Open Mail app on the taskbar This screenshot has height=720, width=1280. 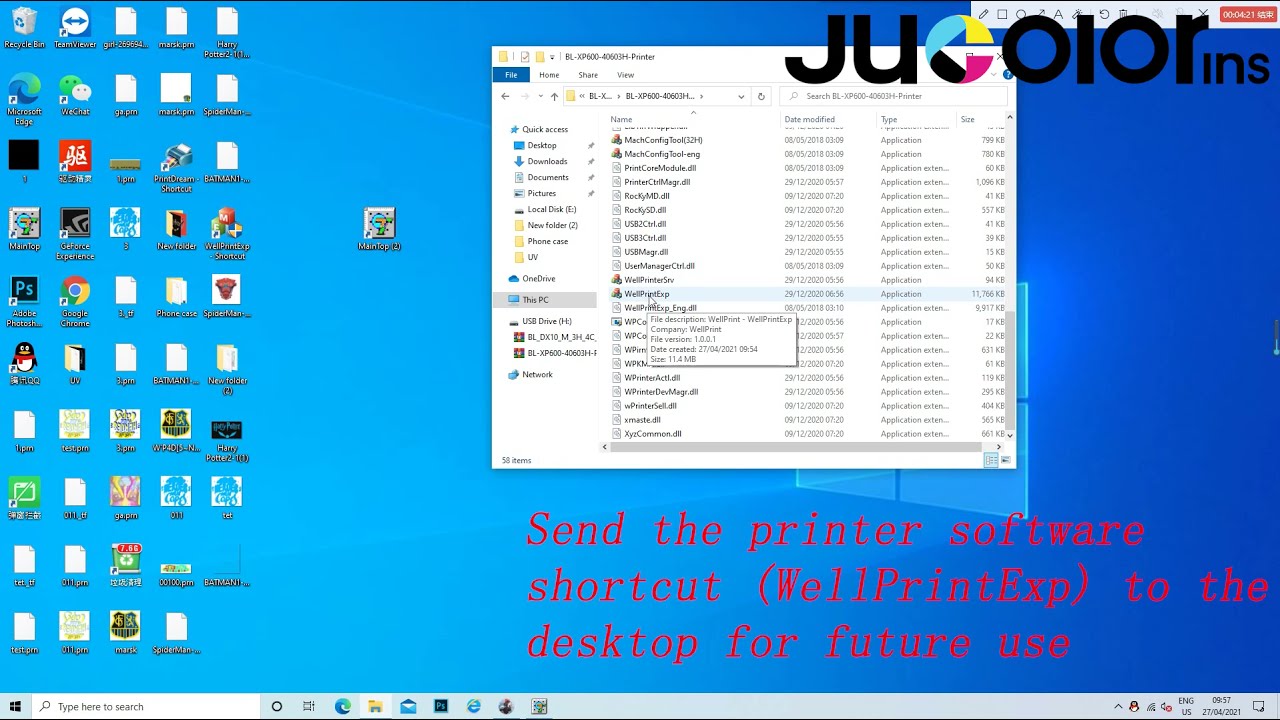pyautogui.click(x=408, y=707)
